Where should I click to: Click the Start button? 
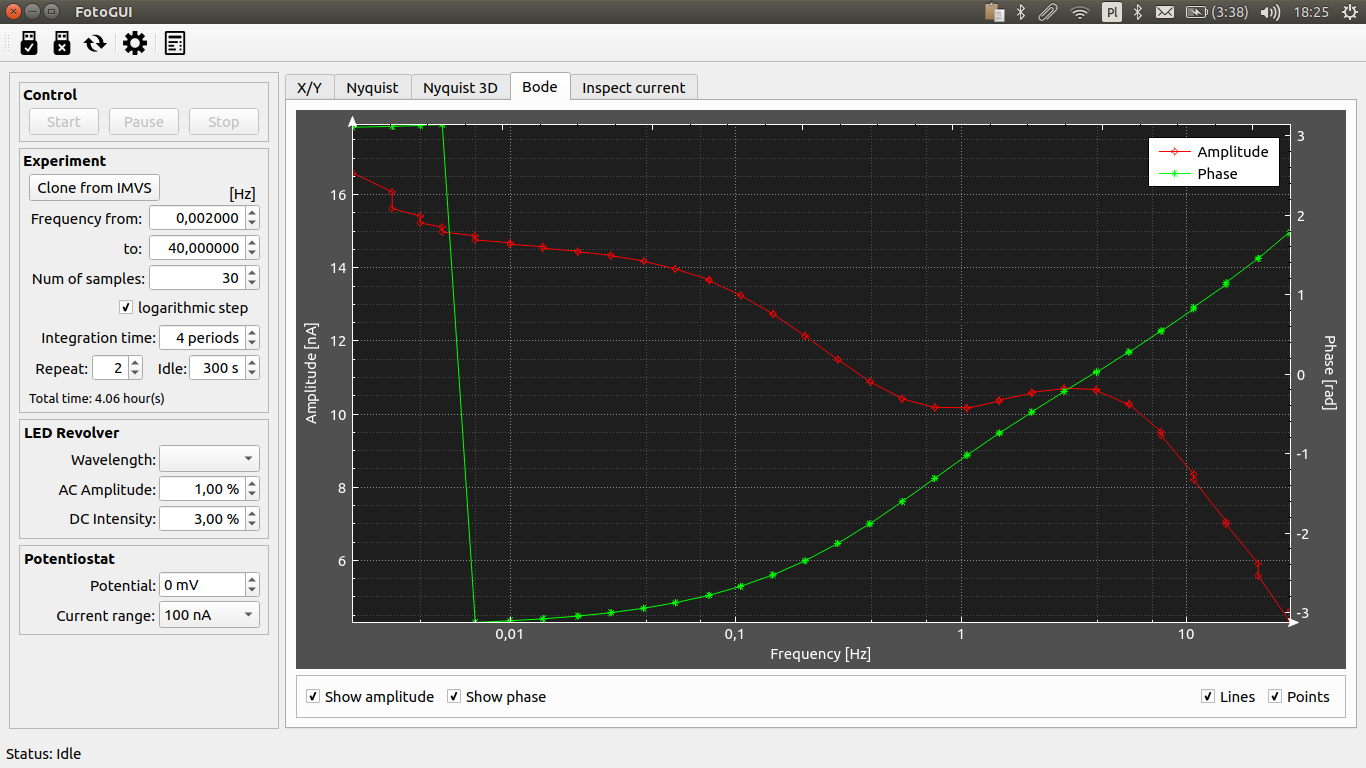[x=64, y=122]
